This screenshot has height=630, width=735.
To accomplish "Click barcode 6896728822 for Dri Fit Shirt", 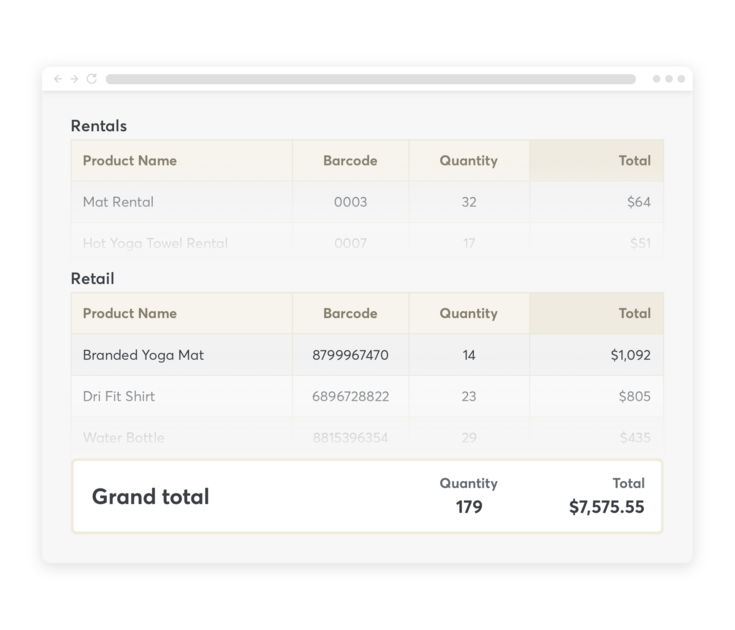I will pyautogui.click(x=350, y=397).
